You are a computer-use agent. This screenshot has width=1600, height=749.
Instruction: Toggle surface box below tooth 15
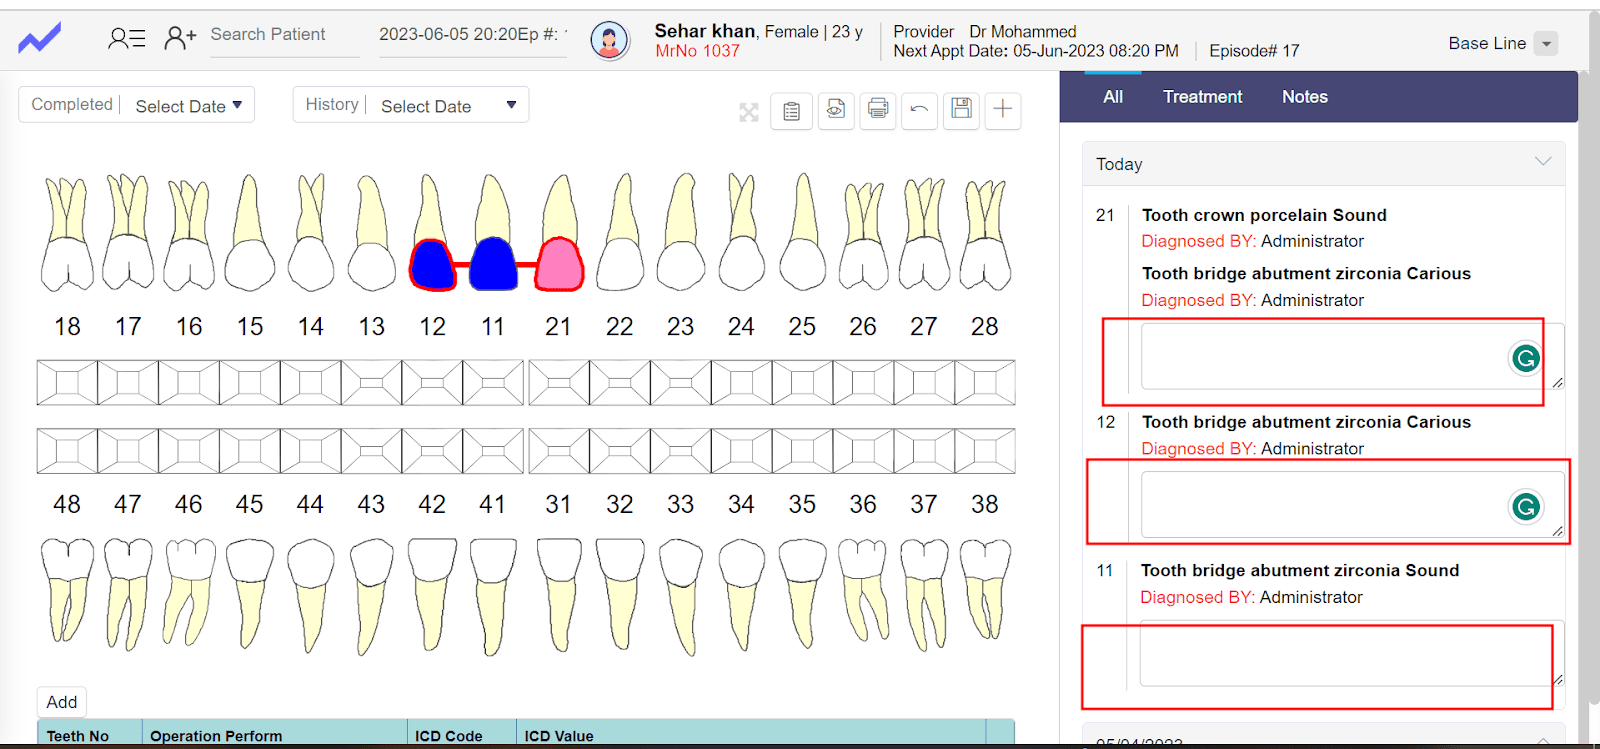[250, 383]
